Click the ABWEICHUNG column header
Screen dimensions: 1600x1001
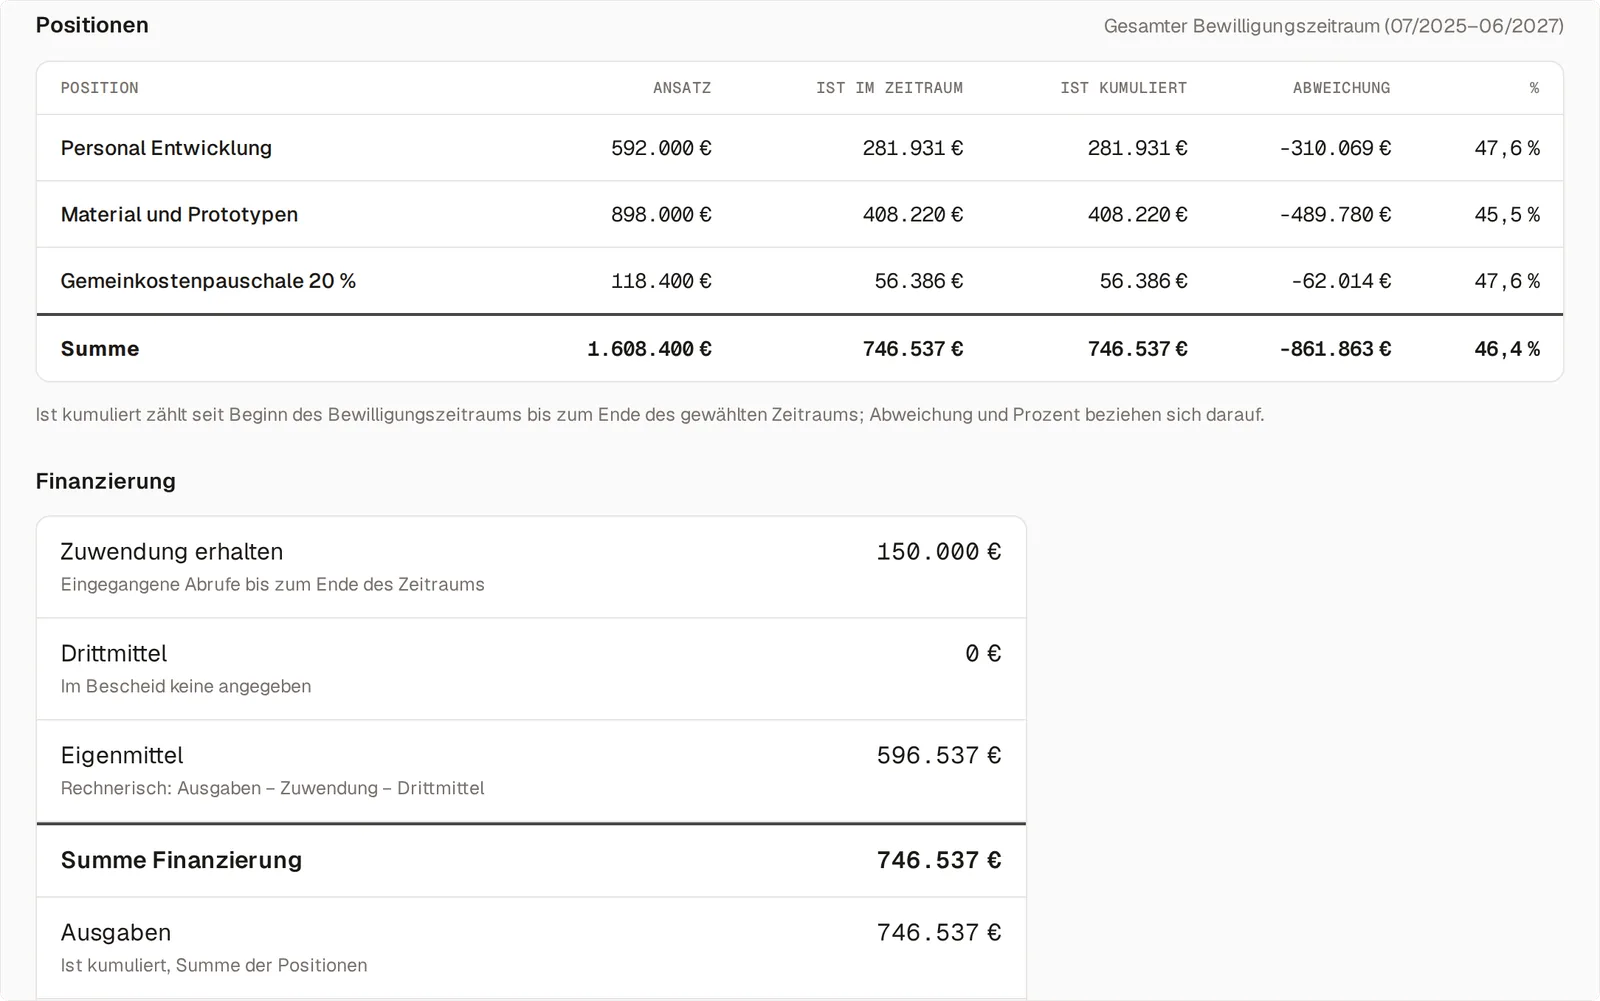[x=1341, y=88]
